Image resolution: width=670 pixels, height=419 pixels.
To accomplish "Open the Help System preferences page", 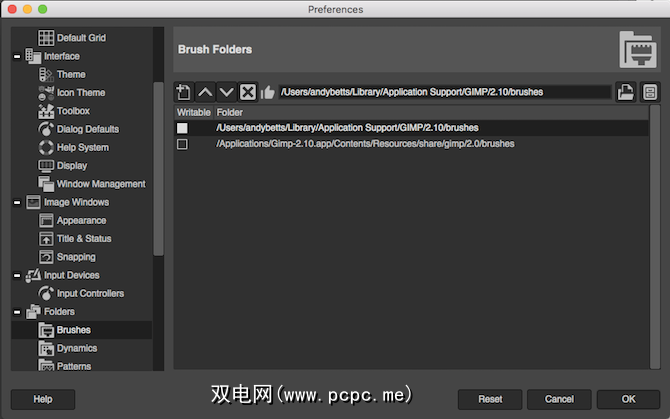I will (x=83, y=148).
